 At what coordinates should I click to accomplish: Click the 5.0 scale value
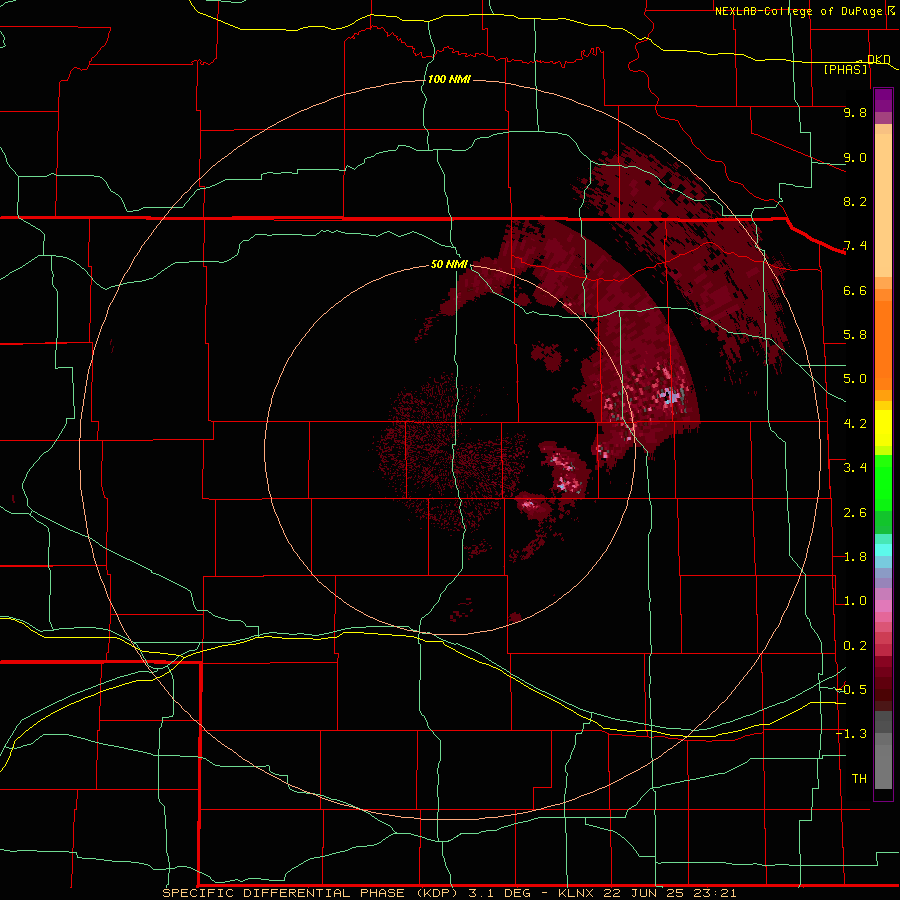[855, 379]
